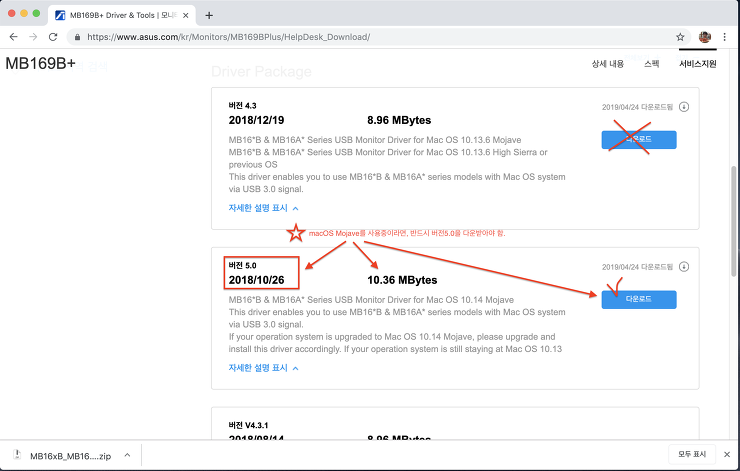Click the browser forward arrow
Viewport: 740px width, 471px height.
(x=33, y=37)
